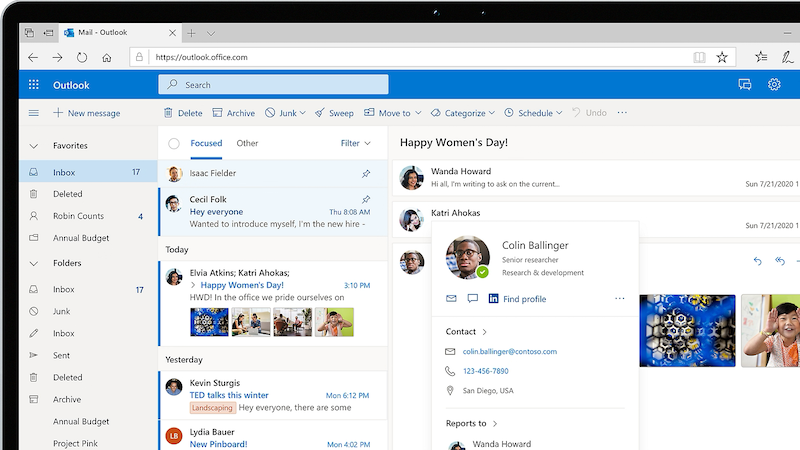
Task: Expand the Reports to section chevron
Action: click(495, 423)
